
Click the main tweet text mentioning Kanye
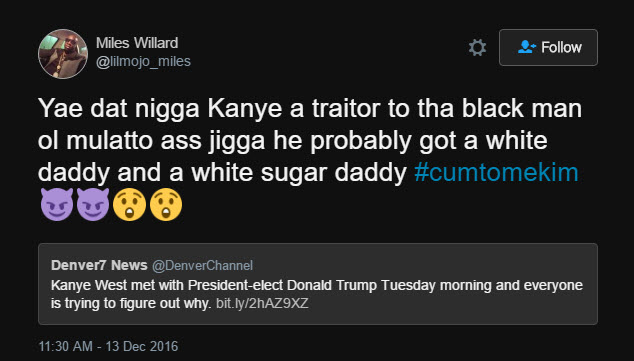(310, 141)
